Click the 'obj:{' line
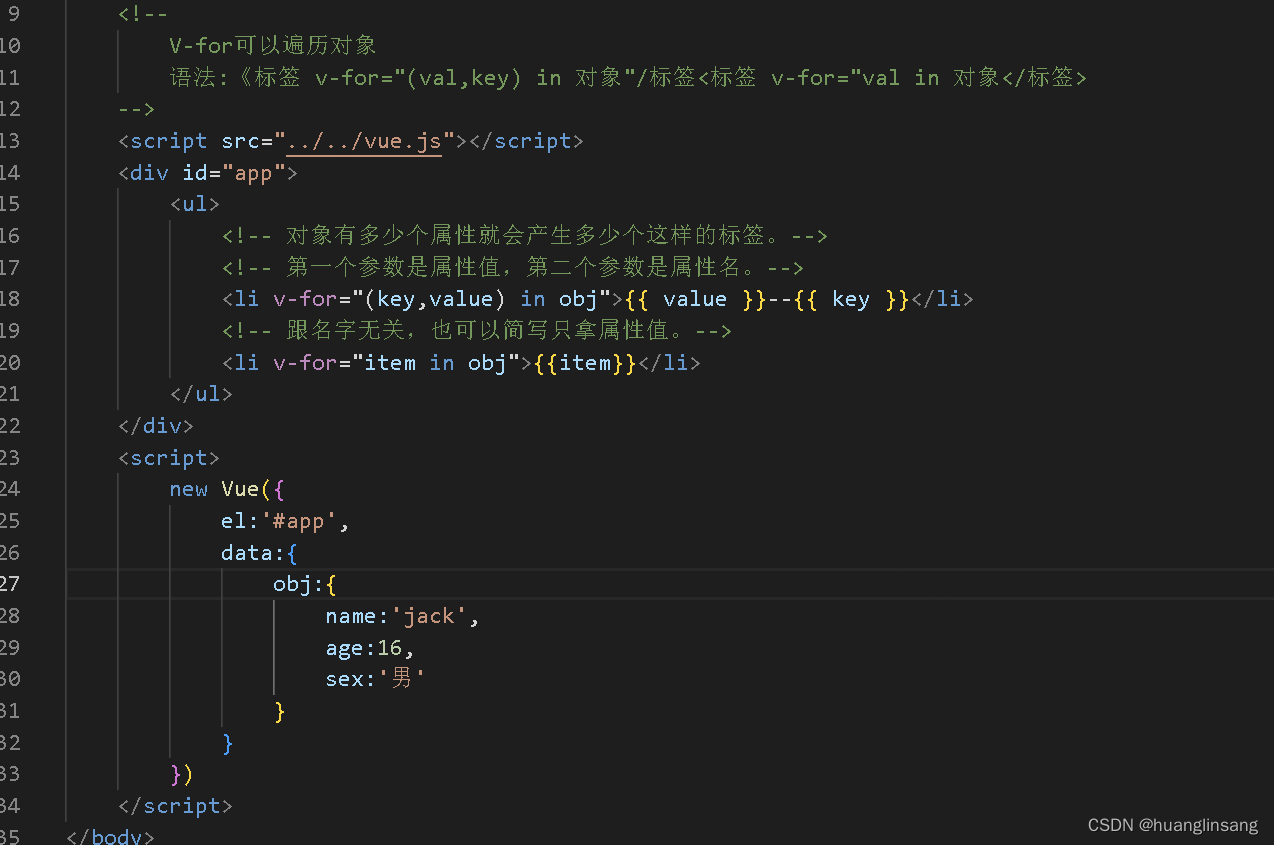 point(305,585)
